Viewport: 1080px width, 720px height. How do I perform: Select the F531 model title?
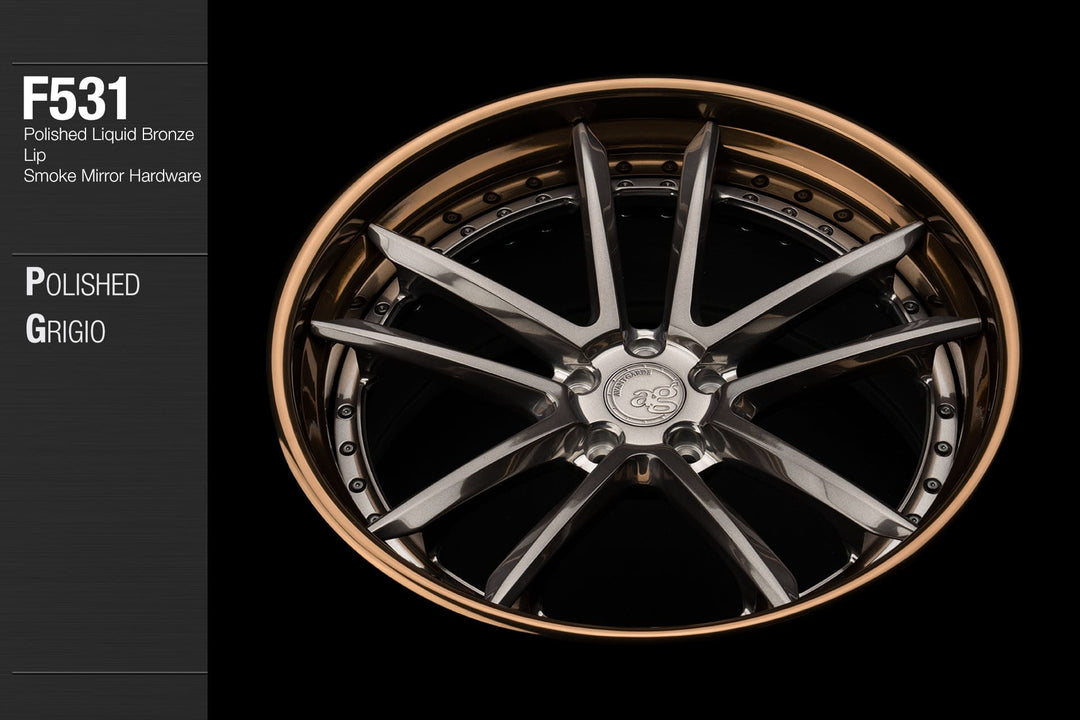(x=76, y=98)
